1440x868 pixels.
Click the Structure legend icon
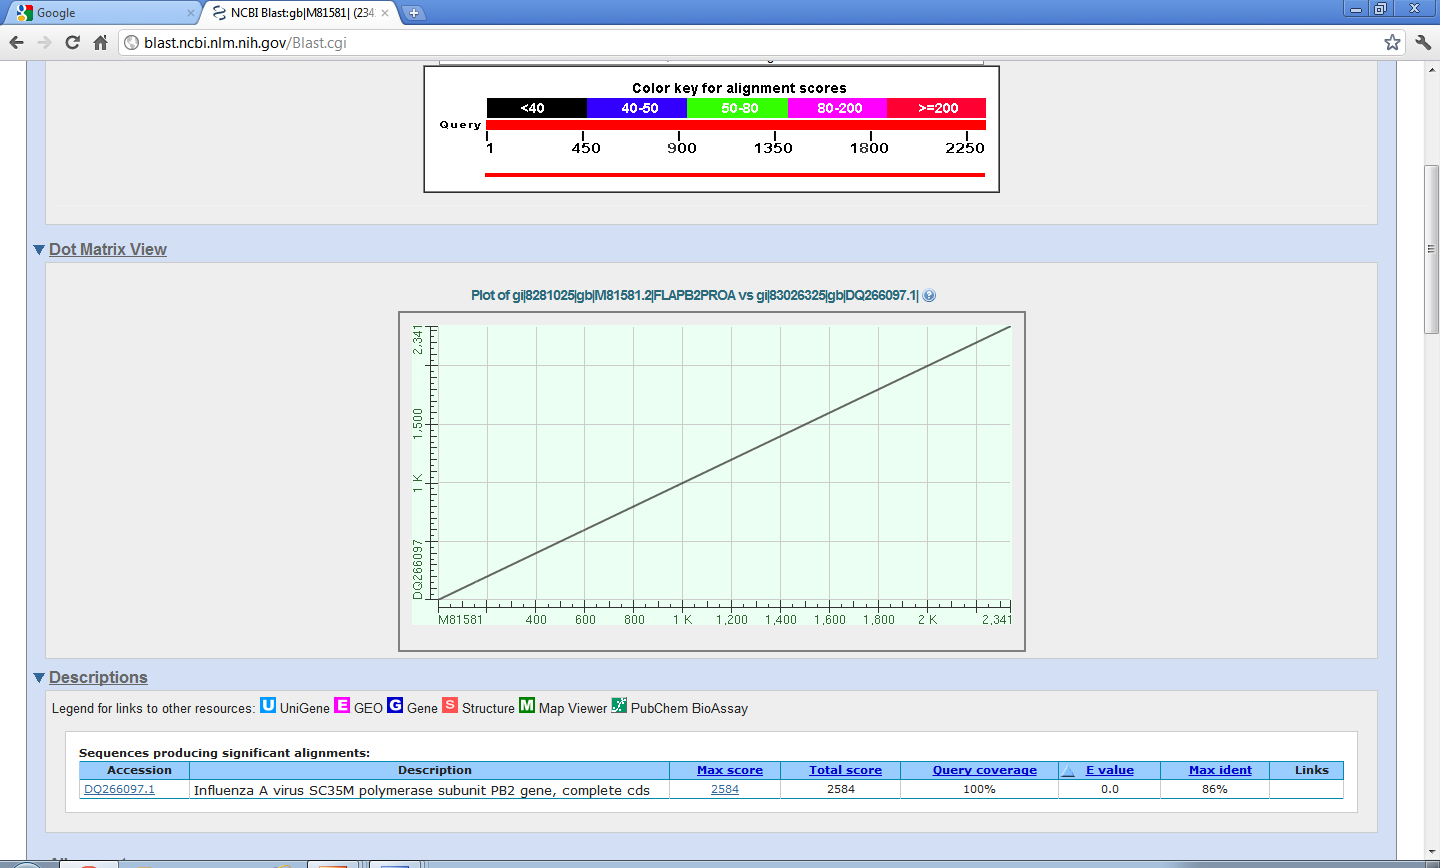click(450, 705)
